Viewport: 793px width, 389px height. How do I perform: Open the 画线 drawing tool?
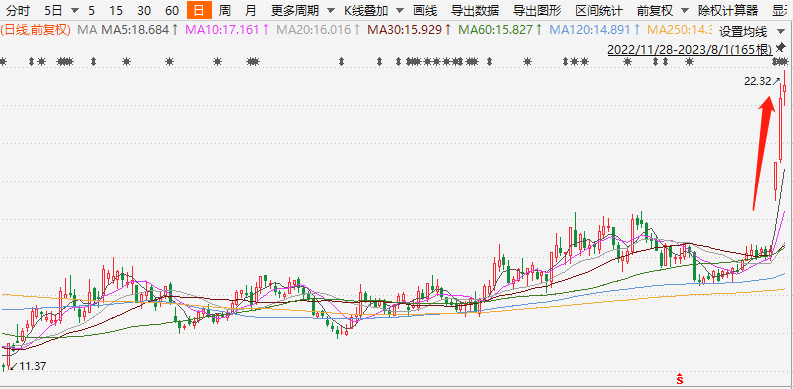pyautogui.click(x=425, y=10)
